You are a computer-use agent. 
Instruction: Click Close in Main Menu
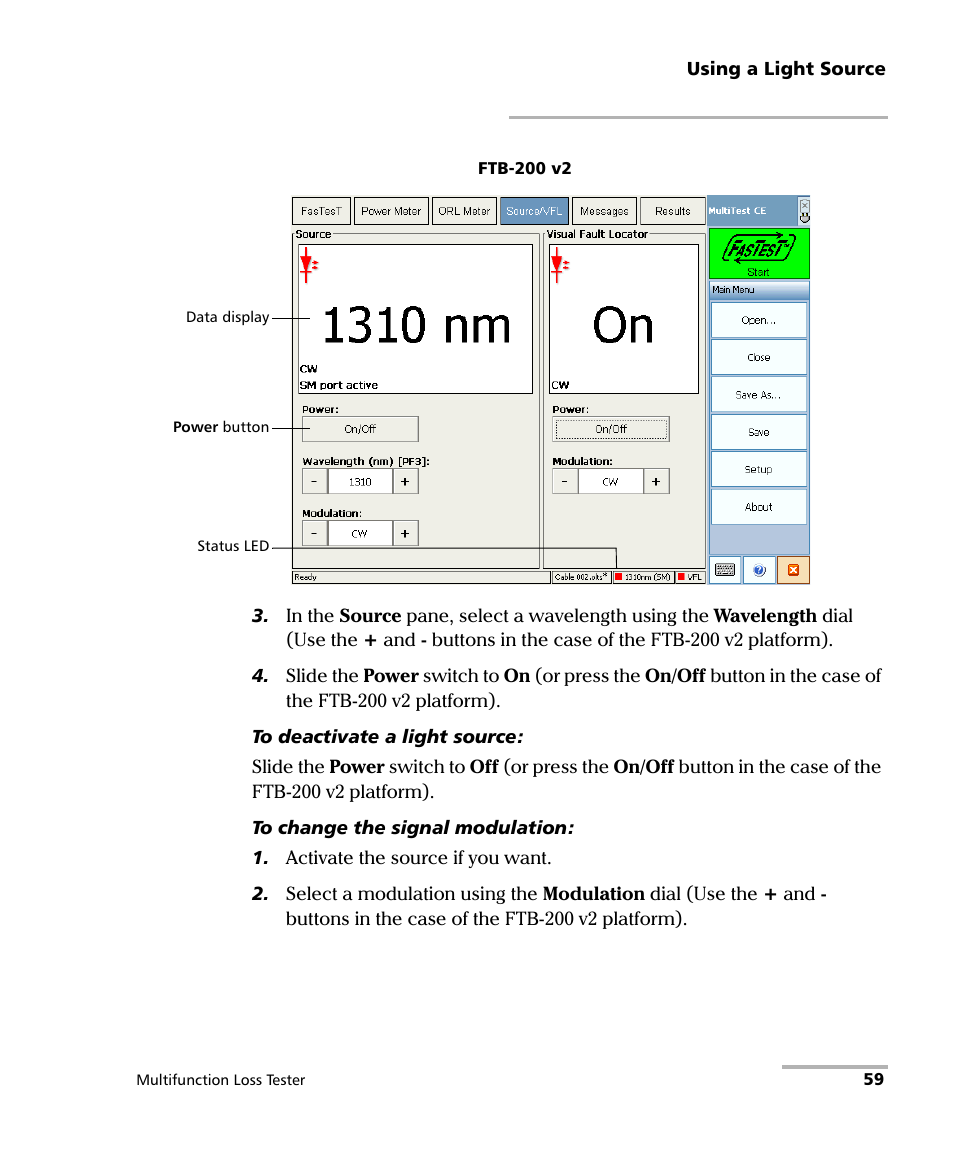[759, 357]
